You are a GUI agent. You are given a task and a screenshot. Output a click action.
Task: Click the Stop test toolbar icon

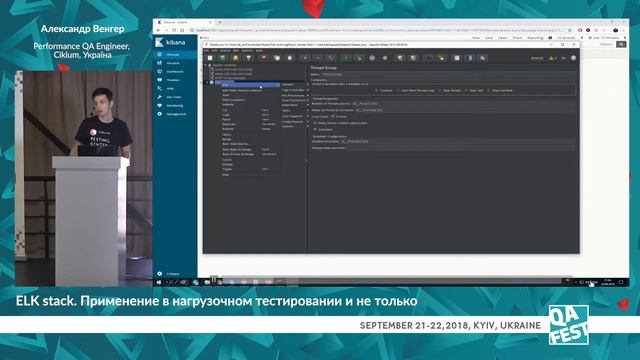pos(372,58)
